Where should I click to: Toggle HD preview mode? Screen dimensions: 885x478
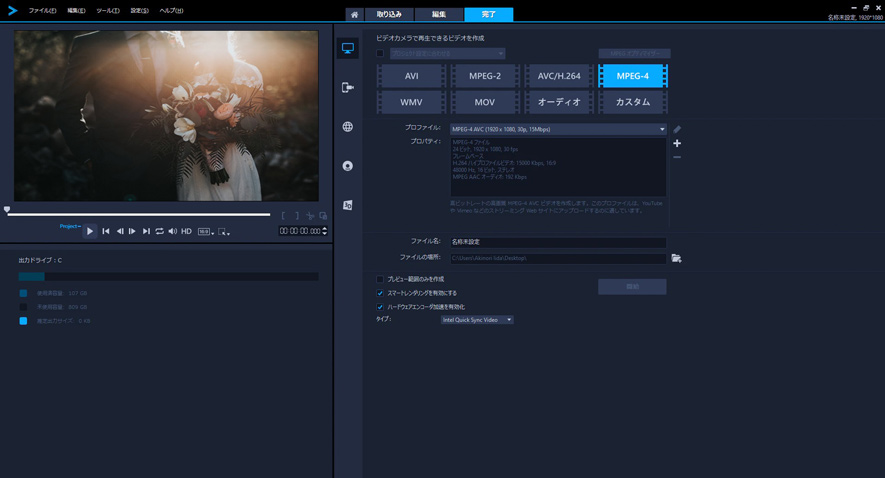click(186, 231)
